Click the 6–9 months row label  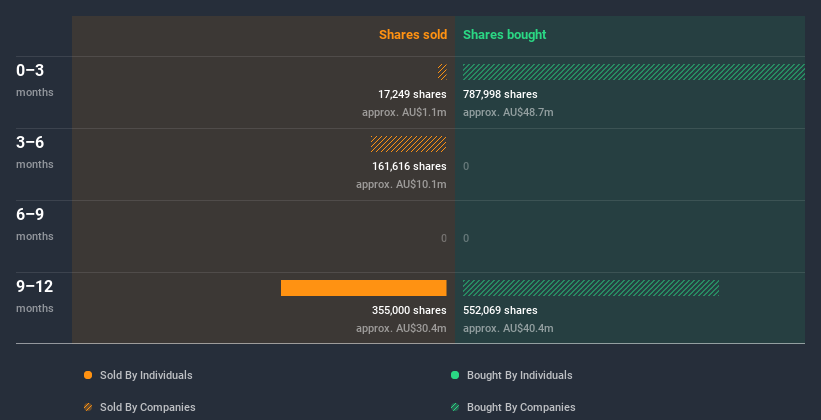pos(35,224)
